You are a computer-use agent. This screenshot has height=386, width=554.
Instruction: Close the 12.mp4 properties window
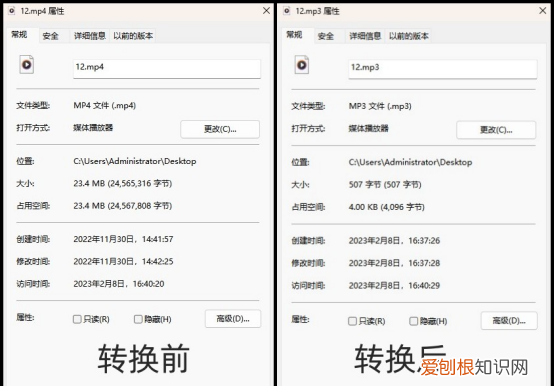[x=266, y=11]
